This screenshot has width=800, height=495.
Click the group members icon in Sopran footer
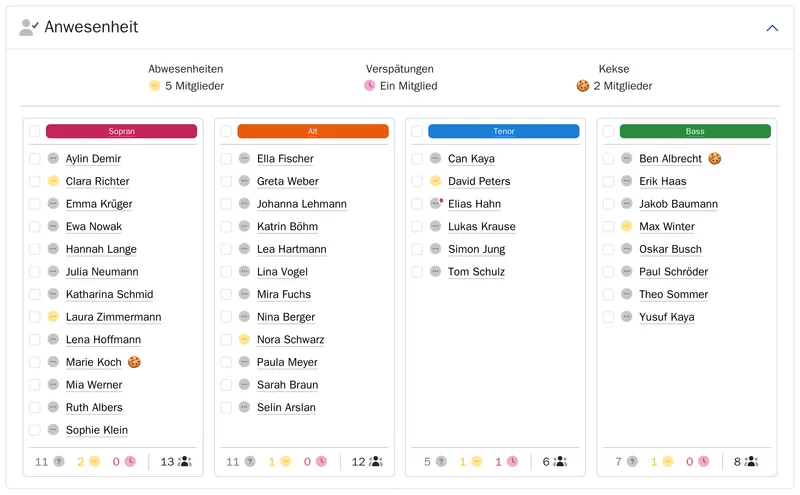(x=184, y=461)
